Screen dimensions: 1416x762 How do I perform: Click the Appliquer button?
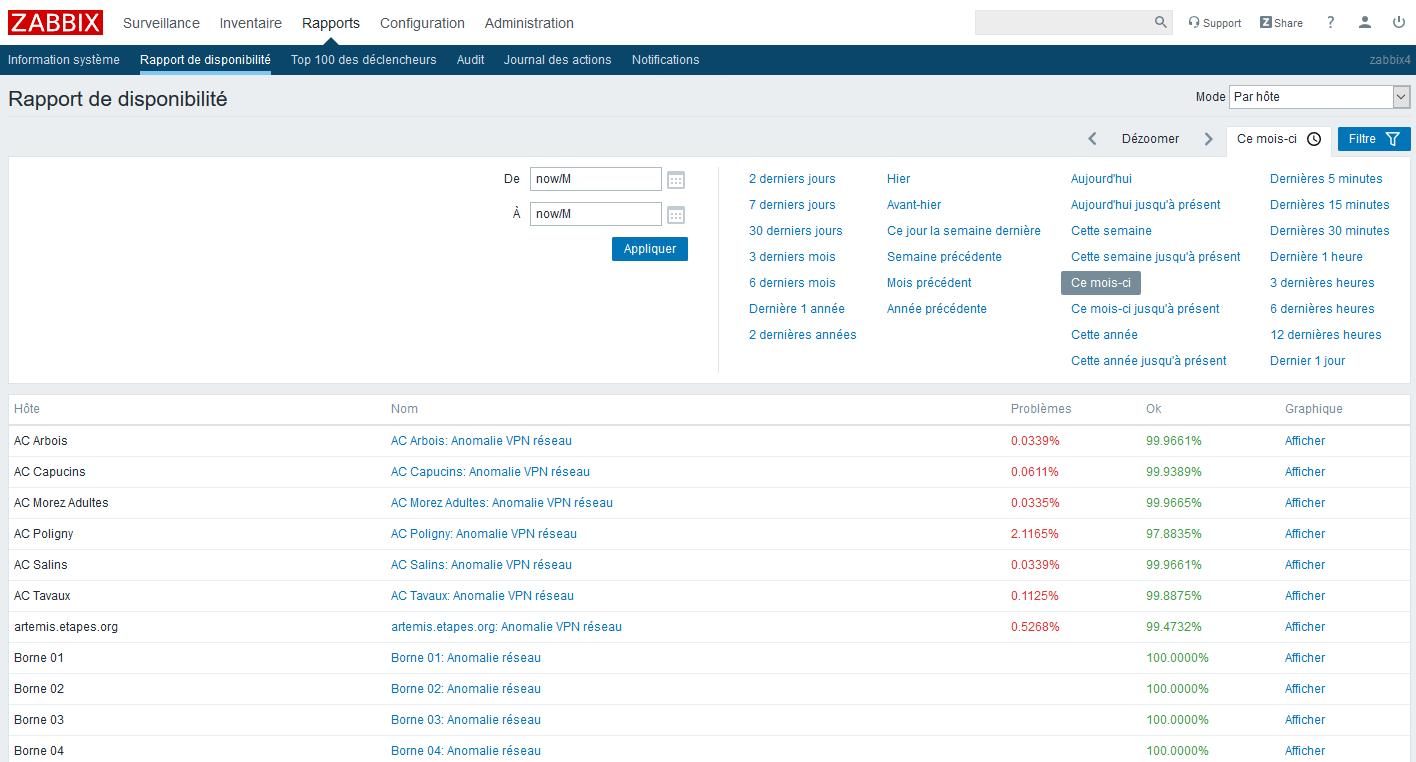click(x=649, y=249)
